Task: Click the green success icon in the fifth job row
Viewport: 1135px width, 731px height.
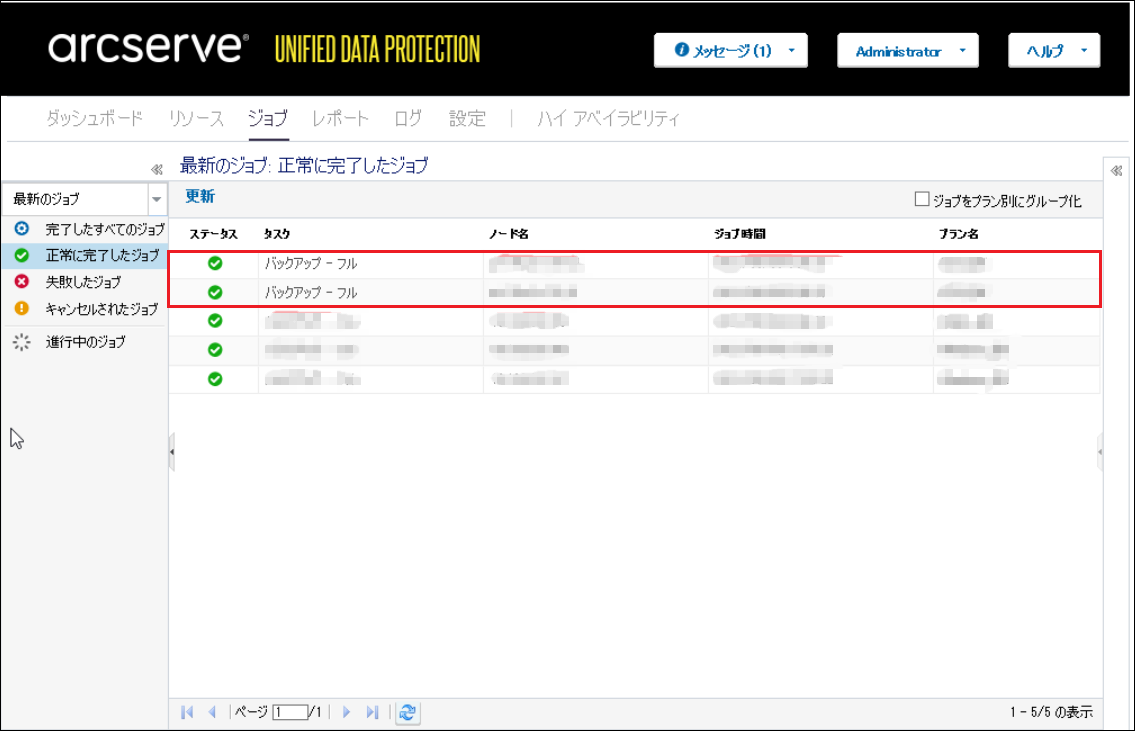Action: (215, 379)
